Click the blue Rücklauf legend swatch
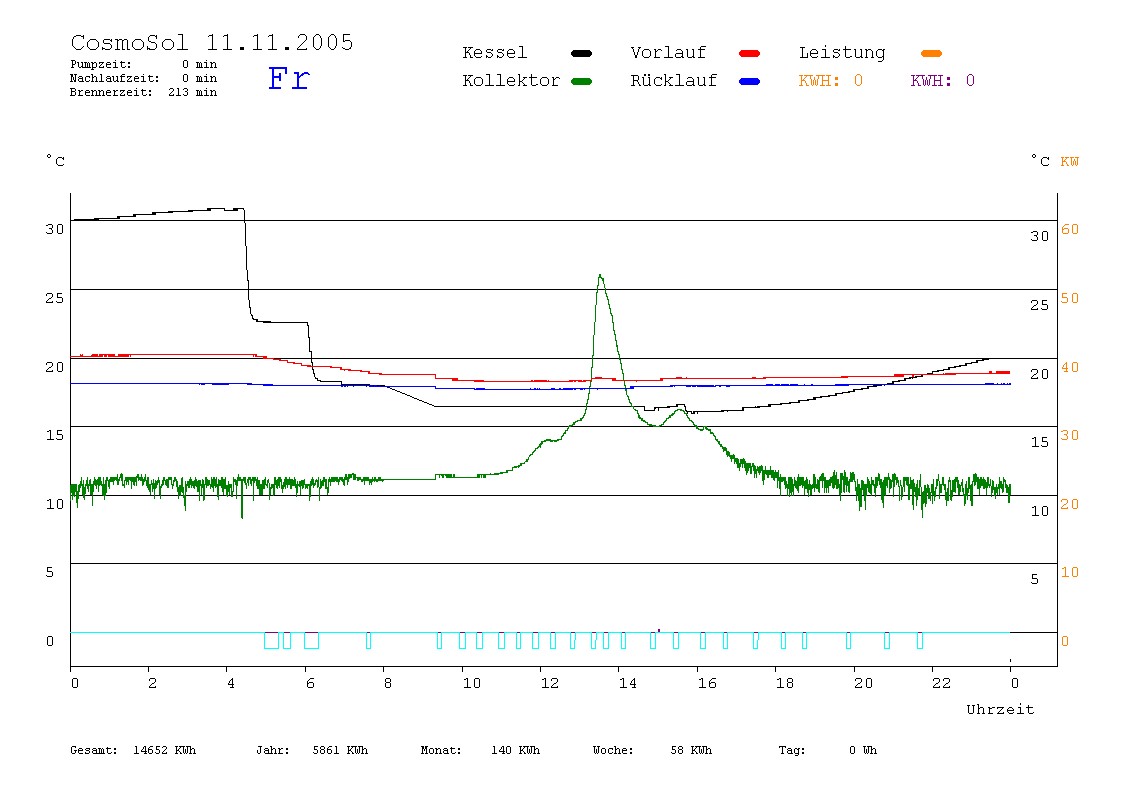 [750, 81]
